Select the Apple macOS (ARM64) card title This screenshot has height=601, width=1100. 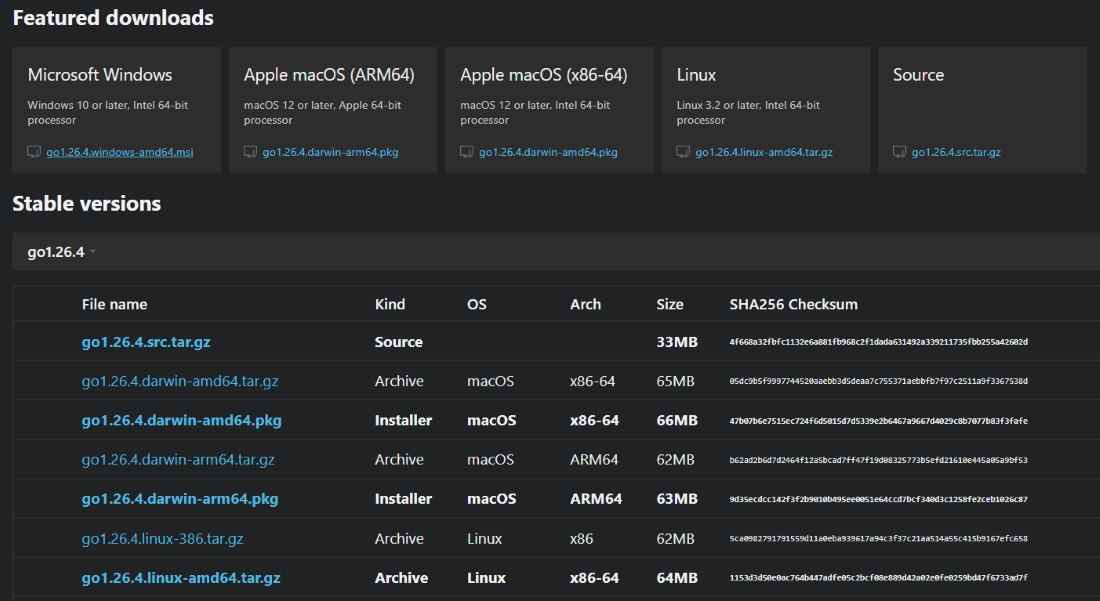pos(329,74)
